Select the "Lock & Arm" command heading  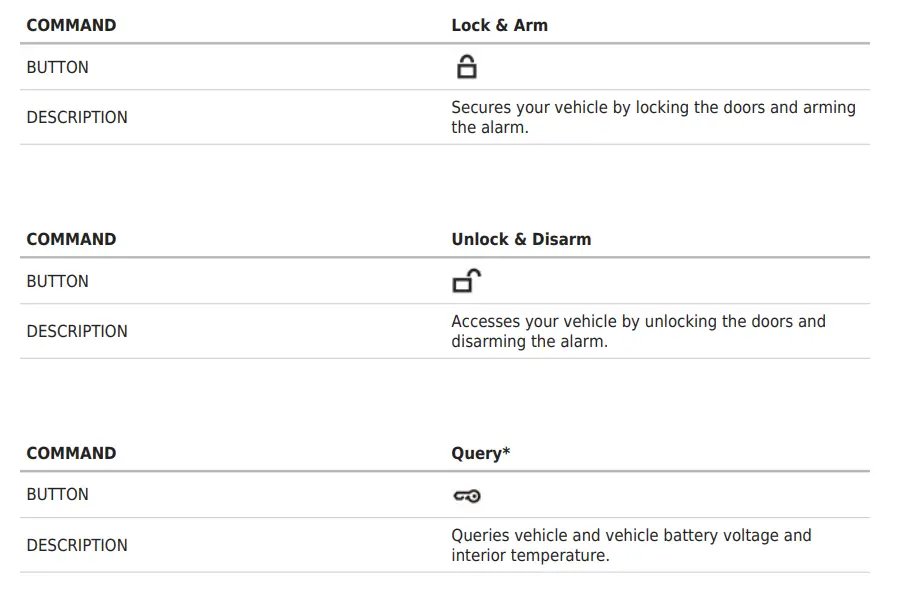coord(499,25)
